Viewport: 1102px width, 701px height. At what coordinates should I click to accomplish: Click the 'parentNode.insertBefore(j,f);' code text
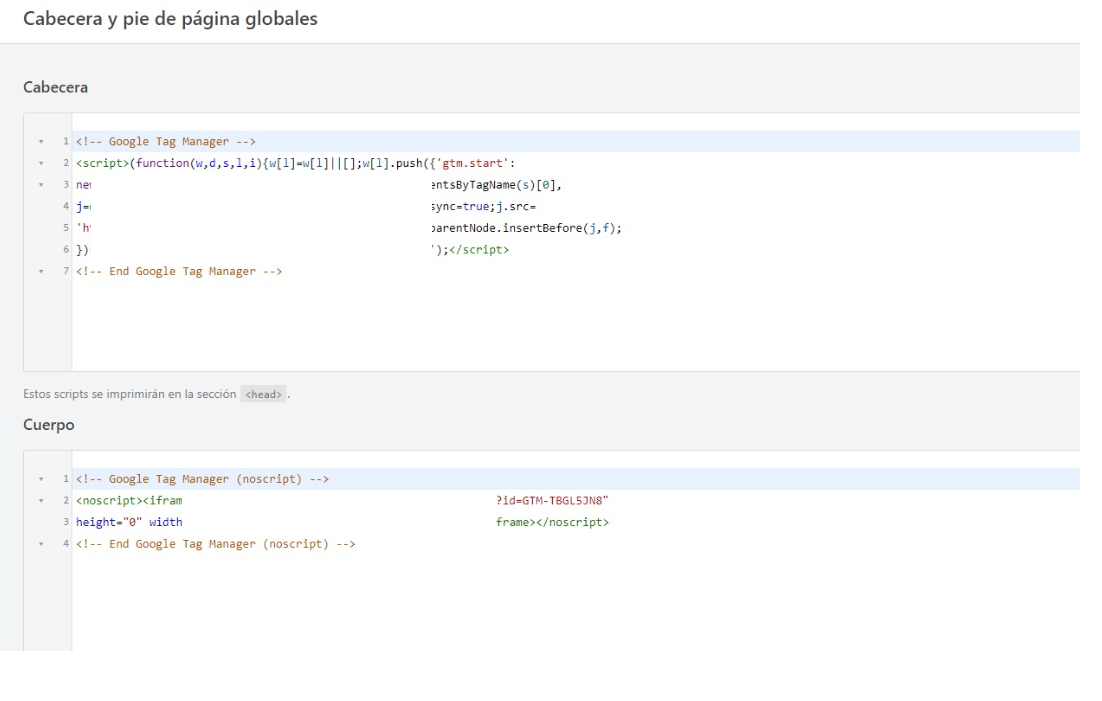pos(526,228)
